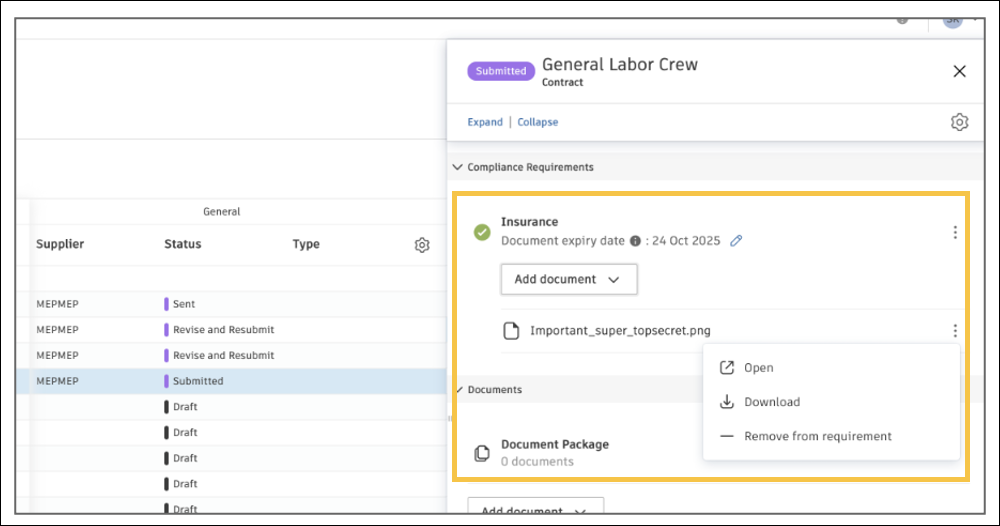1000x526 pixels.
Task: Collapse the Documents section
Action: 459,389
